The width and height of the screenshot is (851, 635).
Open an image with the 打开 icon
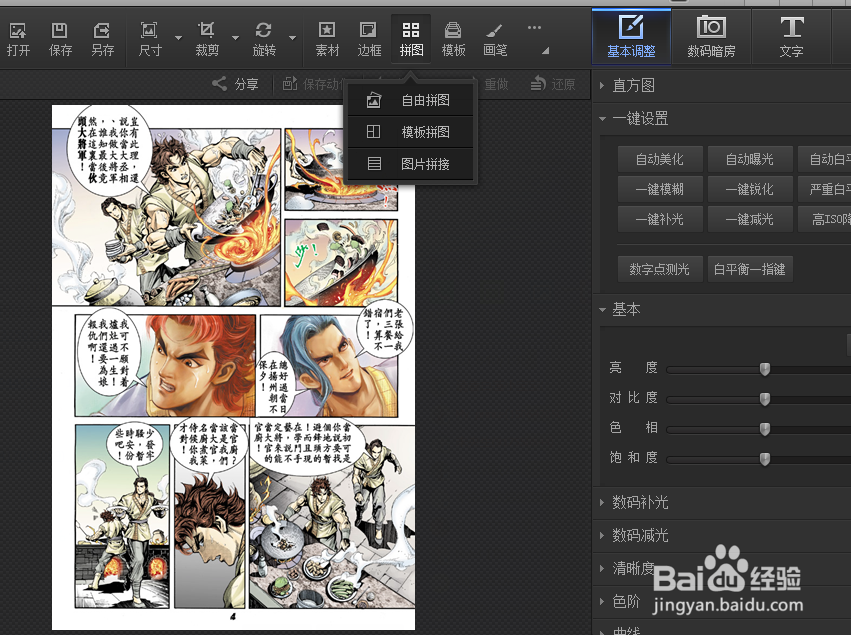click(x=18, y=39)
